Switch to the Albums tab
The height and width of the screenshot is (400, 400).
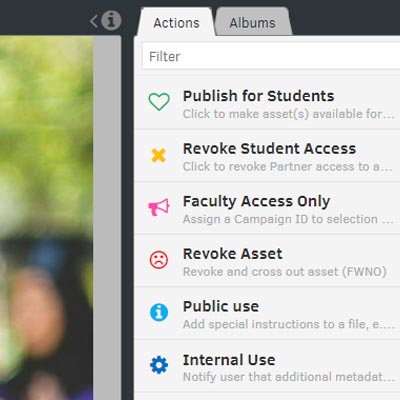253,23
